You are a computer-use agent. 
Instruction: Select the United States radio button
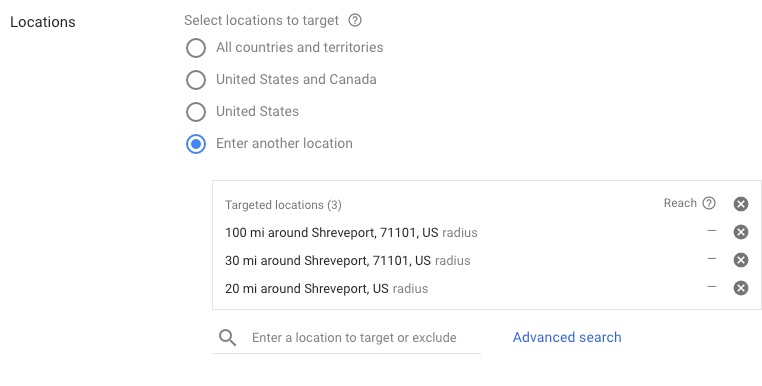click(196, 112)
